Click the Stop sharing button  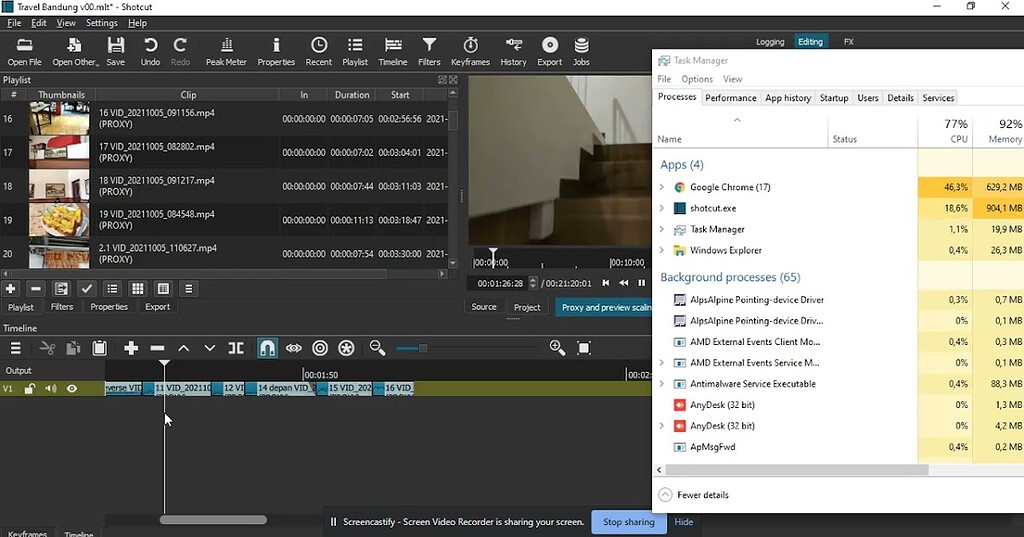628,522
